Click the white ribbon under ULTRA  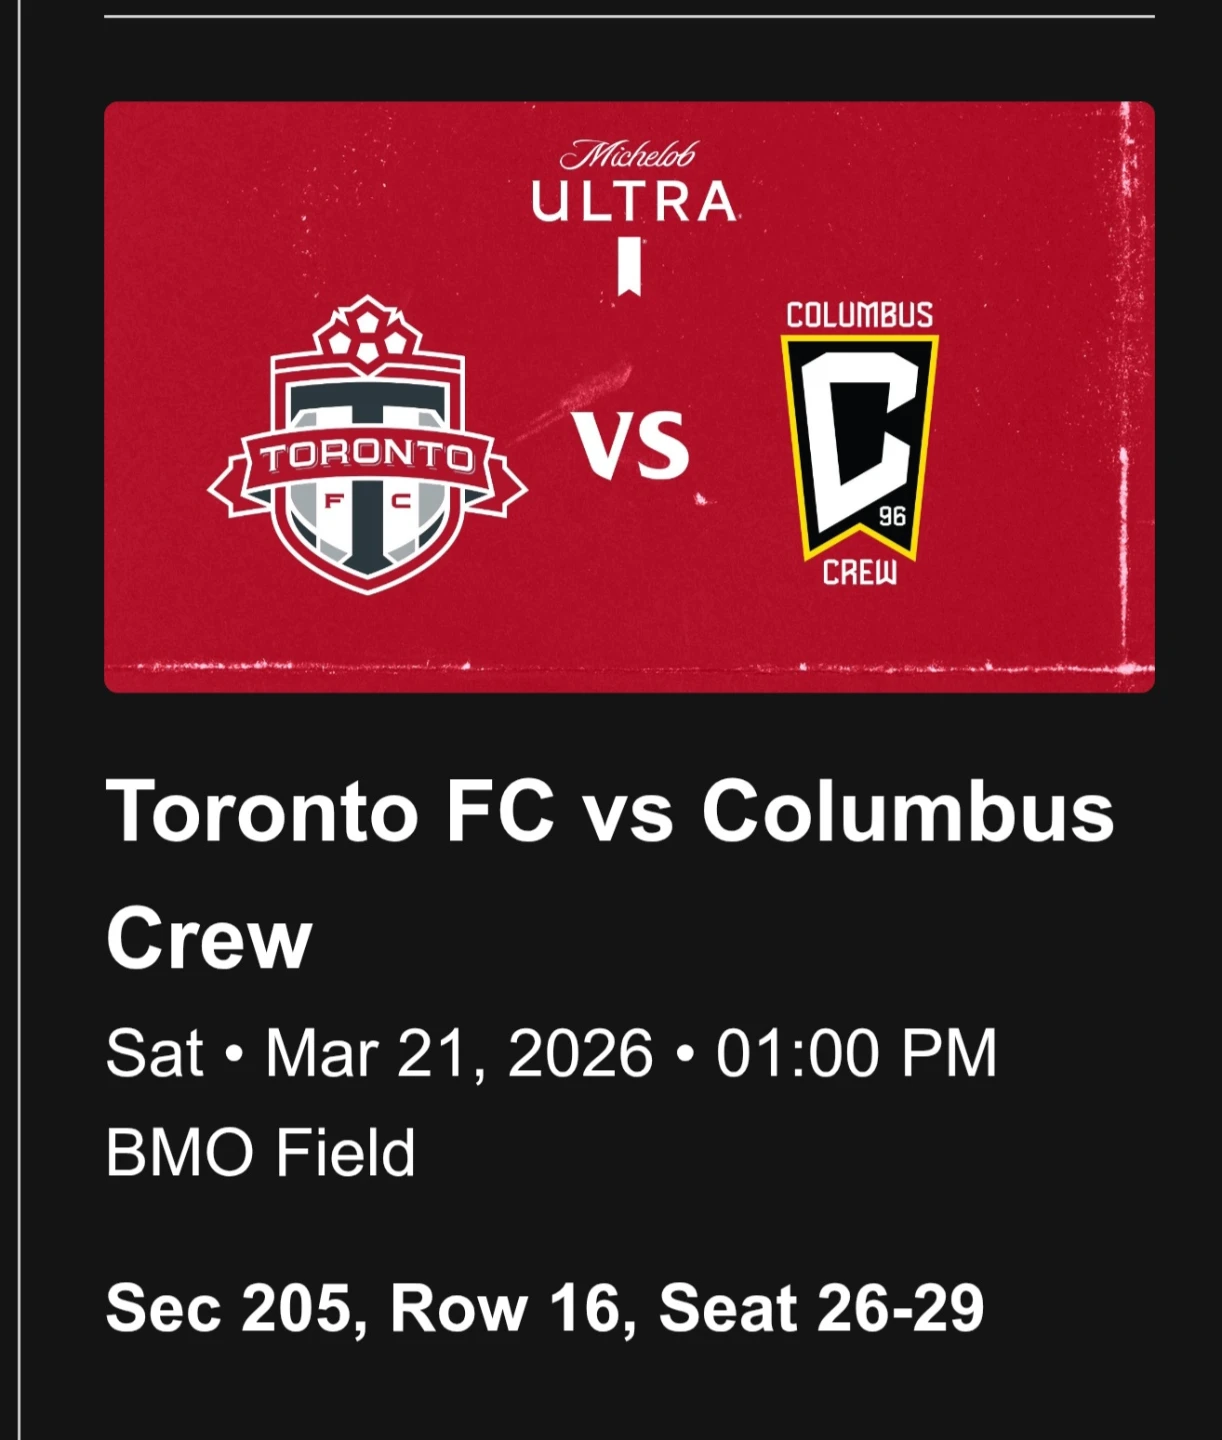[x=628, y=266]
